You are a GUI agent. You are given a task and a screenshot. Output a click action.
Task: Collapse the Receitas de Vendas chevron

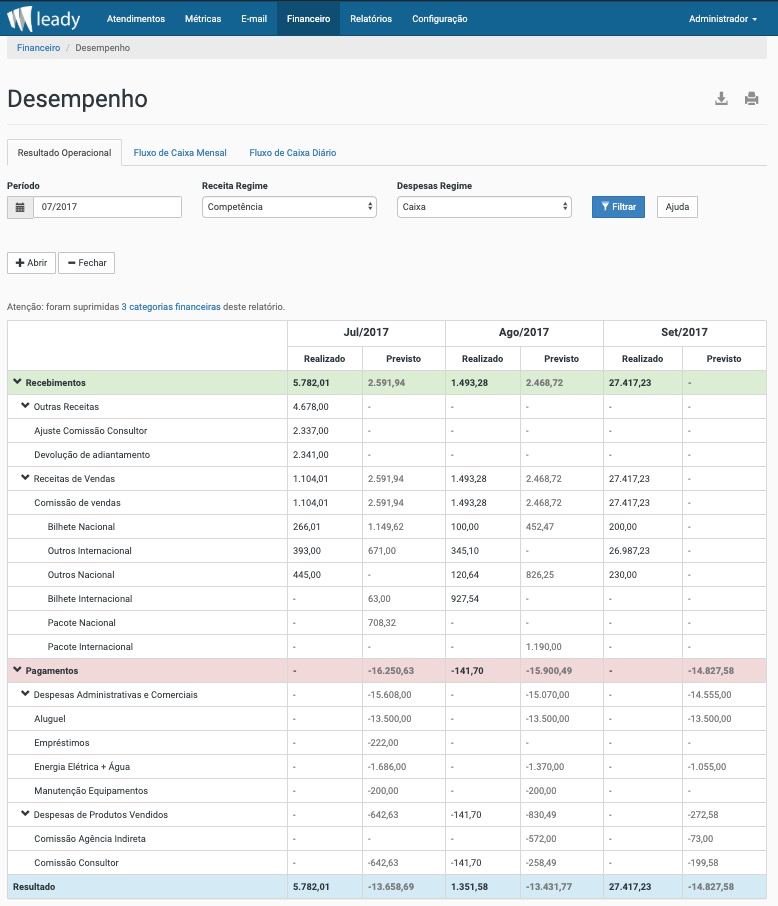tap(25, 478)
